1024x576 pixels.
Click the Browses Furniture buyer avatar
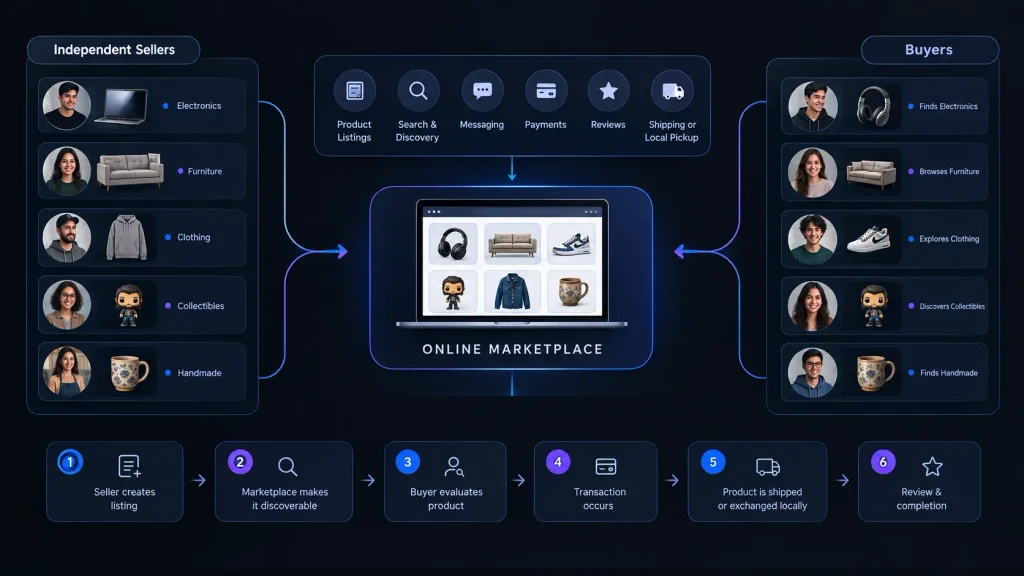tap(812, 172)
